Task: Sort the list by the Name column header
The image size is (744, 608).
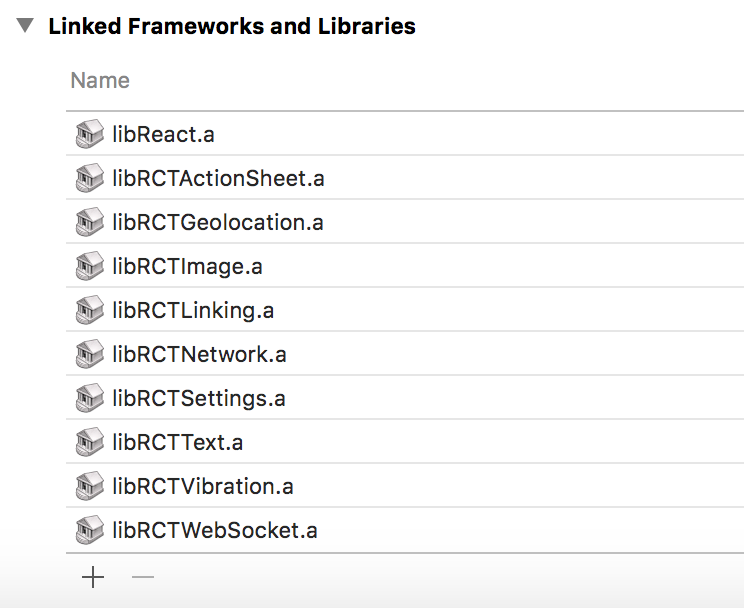Action: point(100,81)
